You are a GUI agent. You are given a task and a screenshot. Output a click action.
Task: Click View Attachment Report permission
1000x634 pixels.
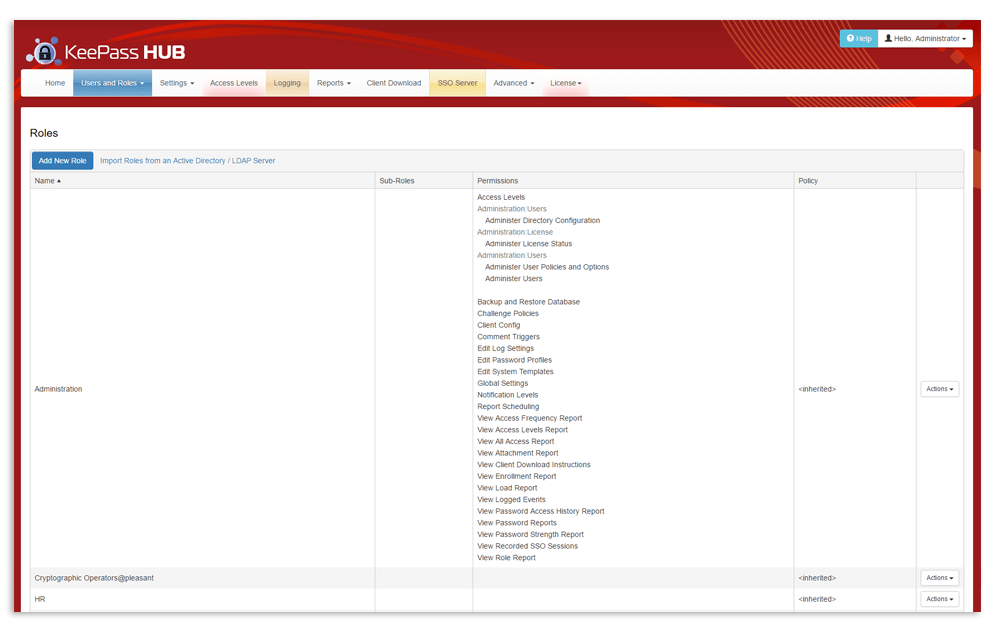[518, 453]
